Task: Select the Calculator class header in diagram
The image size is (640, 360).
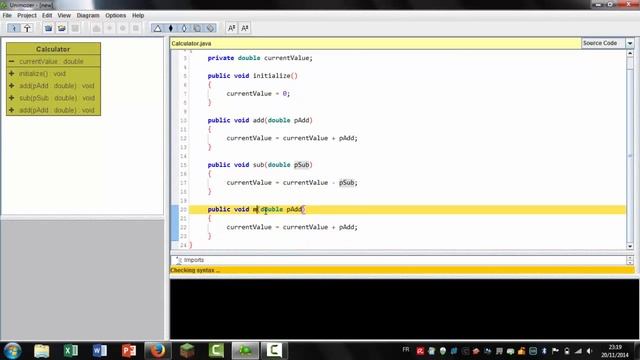Action: coord(53,49)
